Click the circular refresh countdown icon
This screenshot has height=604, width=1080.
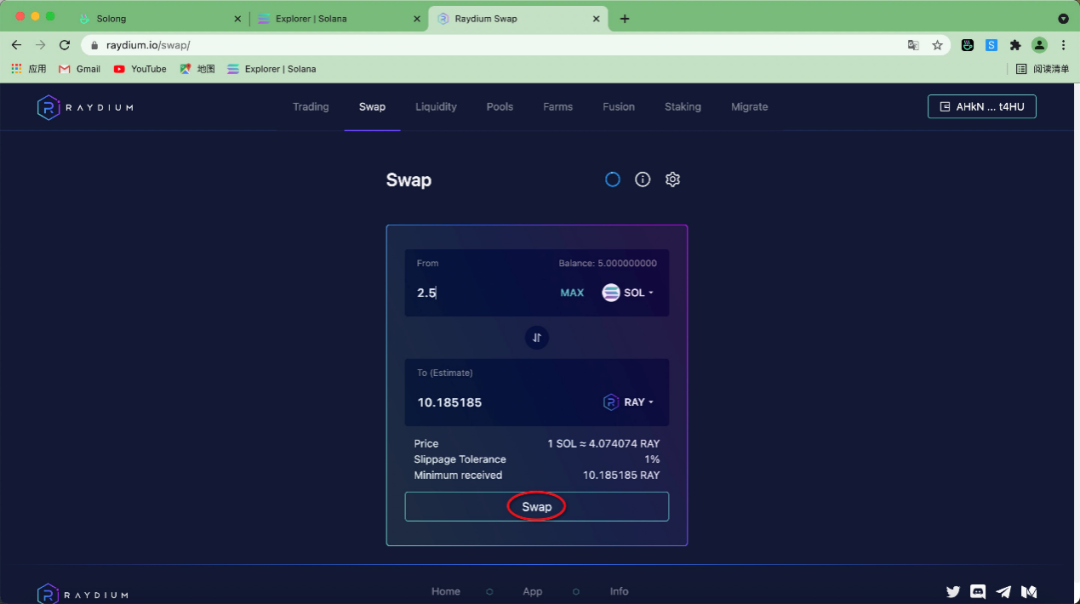coord(612,180)
